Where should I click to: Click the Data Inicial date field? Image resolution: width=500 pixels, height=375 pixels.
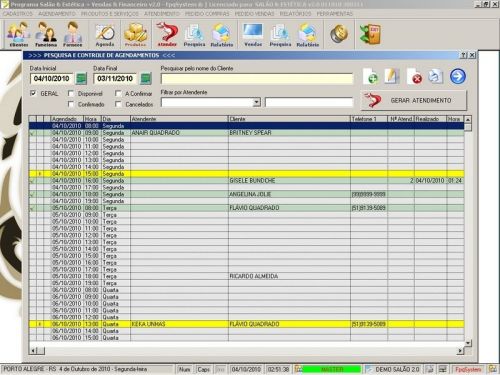pyautogui.click(x=52, y=79)
